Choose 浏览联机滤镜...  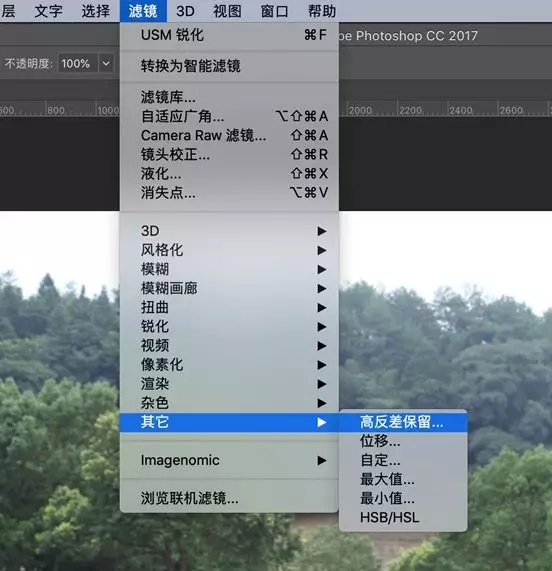229,498
